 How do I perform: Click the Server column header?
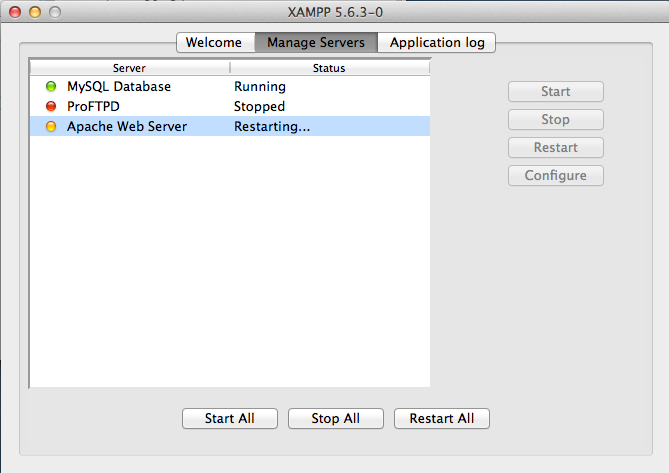[x=129, y=68]
